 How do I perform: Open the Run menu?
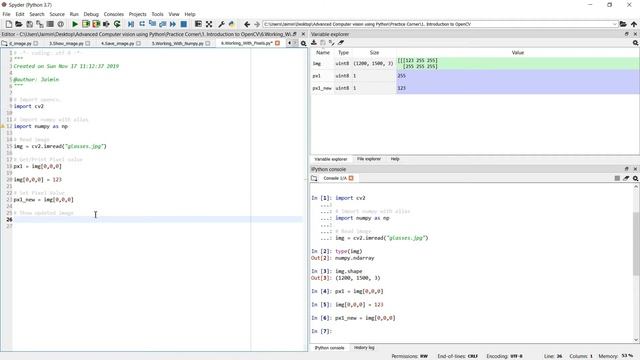click(x=74, y=14)
